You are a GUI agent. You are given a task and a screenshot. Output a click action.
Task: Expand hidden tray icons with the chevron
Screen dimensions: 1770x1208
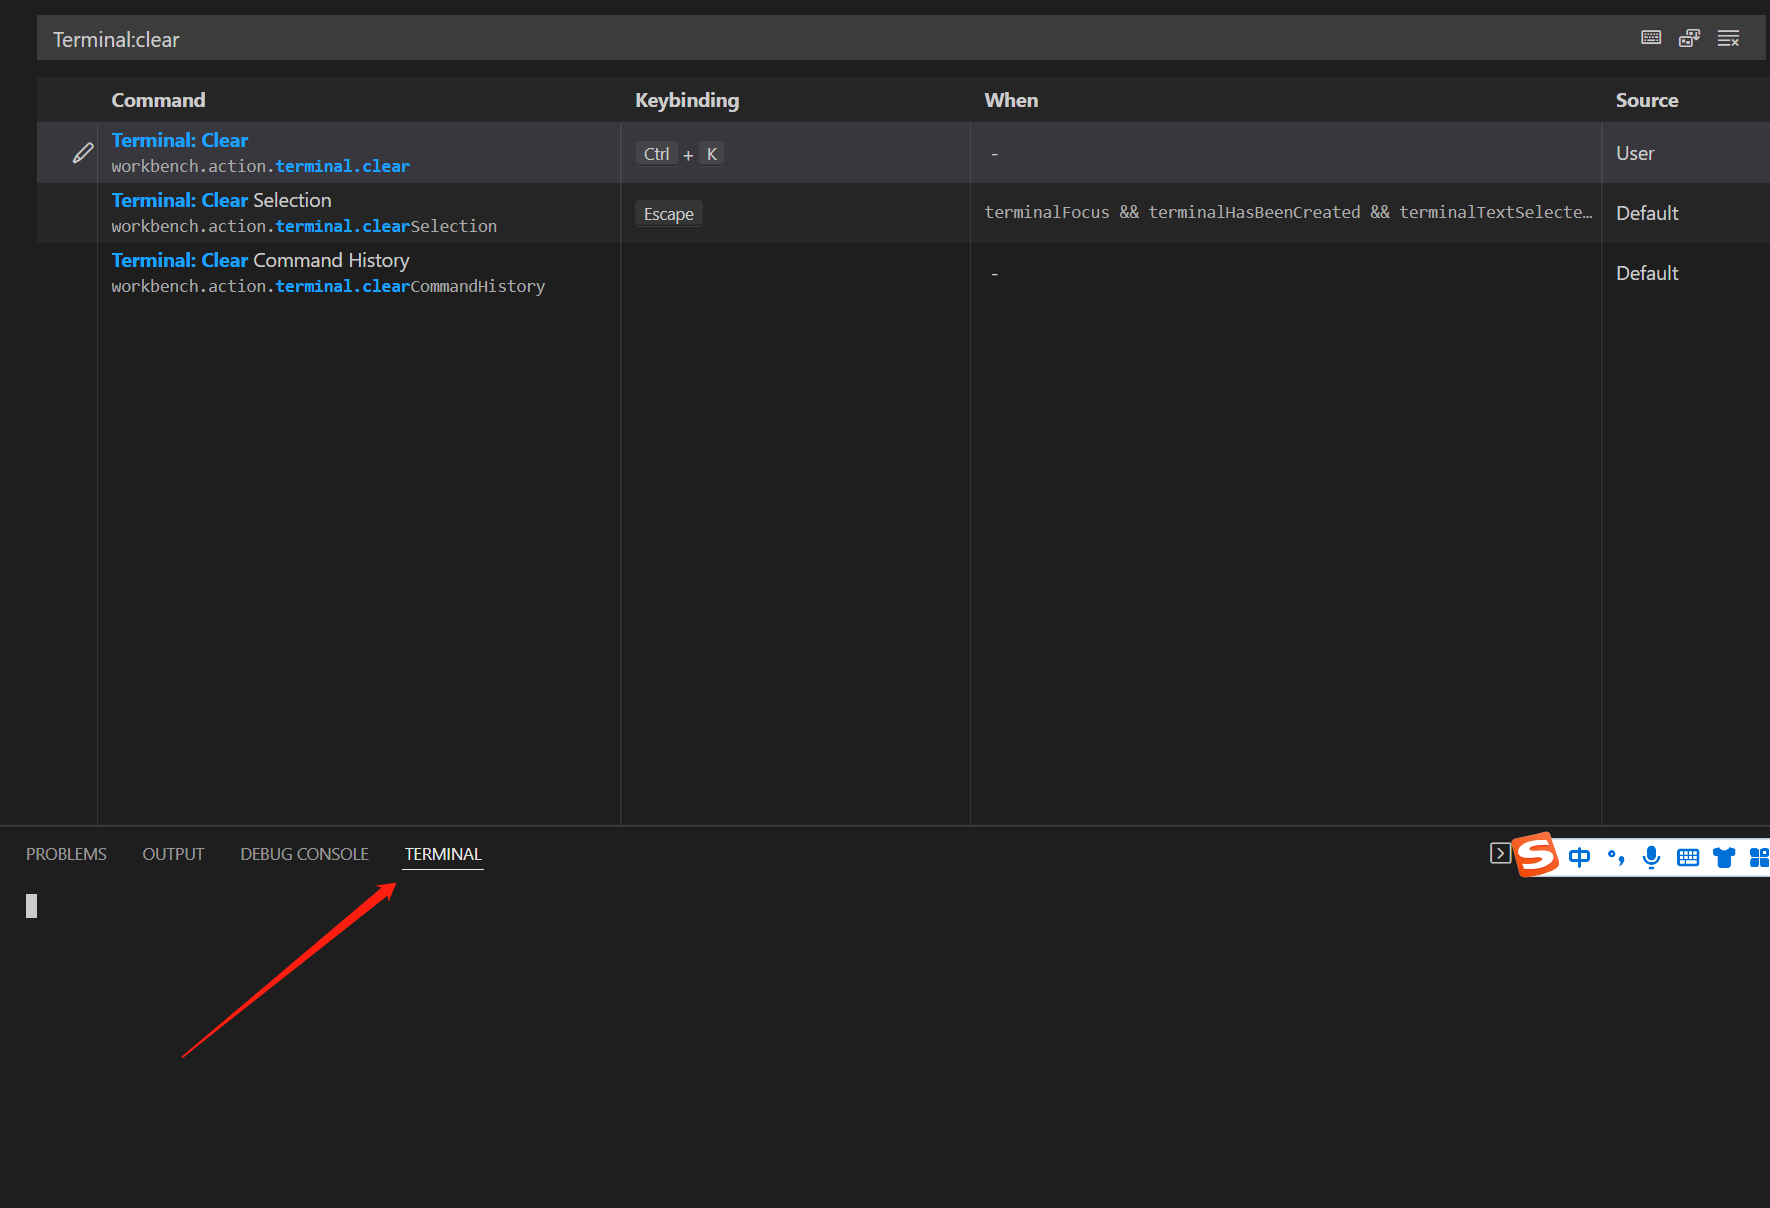[x=1501, y=853]
